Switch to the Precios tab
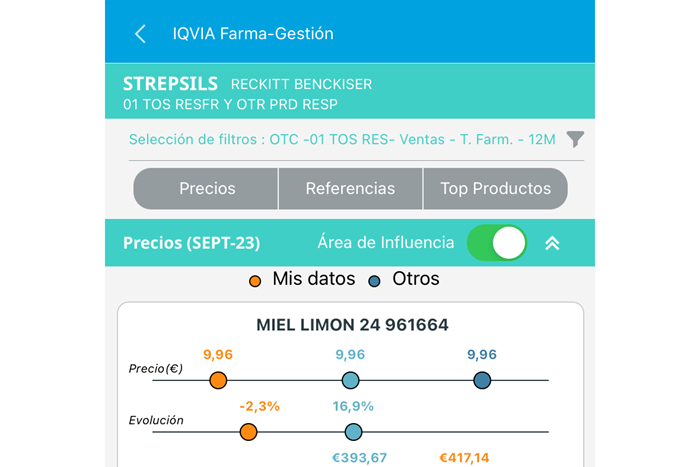 [x=206, y=188]
